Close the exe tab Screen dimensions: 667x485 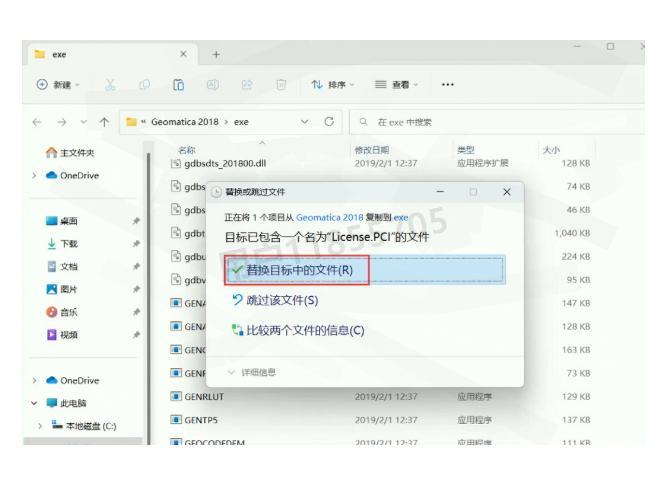(x=183, y=54)
